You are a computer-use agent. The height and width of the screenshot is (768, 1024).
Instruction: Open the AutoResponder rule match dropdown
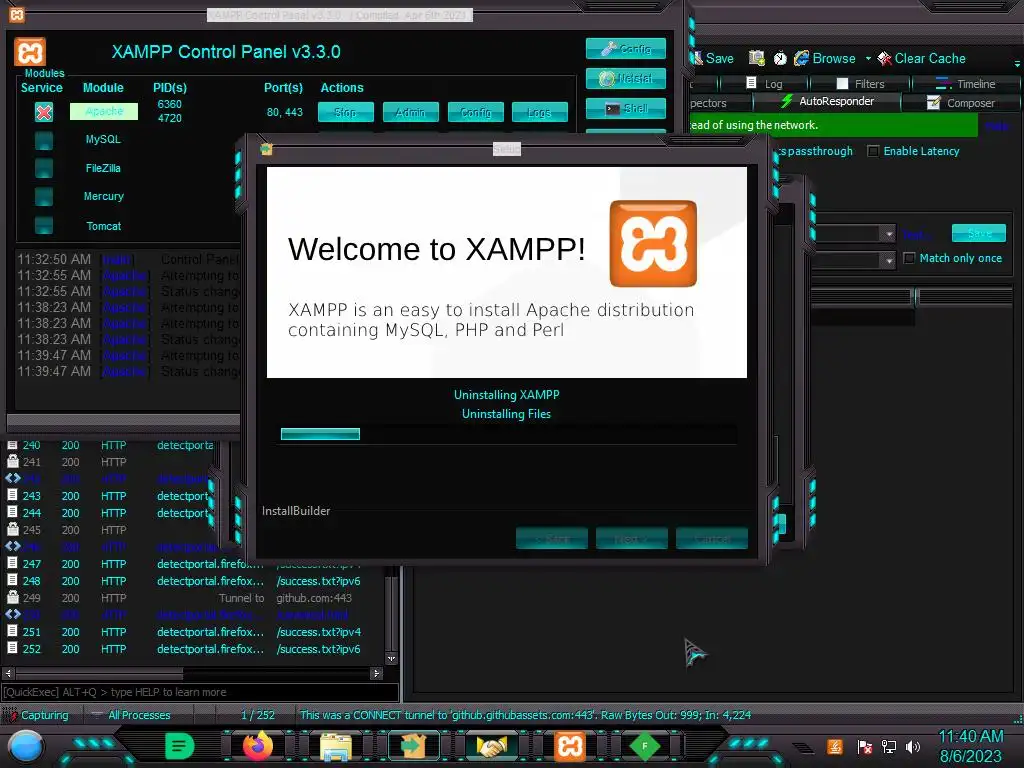(x=888, y=233)
